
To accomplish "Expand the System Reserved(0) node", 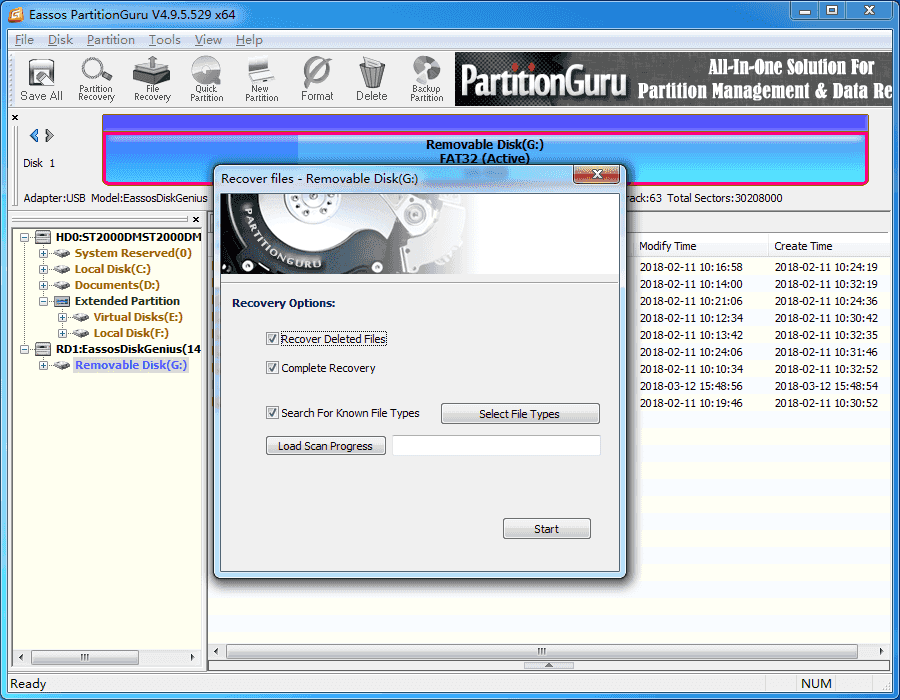I will 44,253.
